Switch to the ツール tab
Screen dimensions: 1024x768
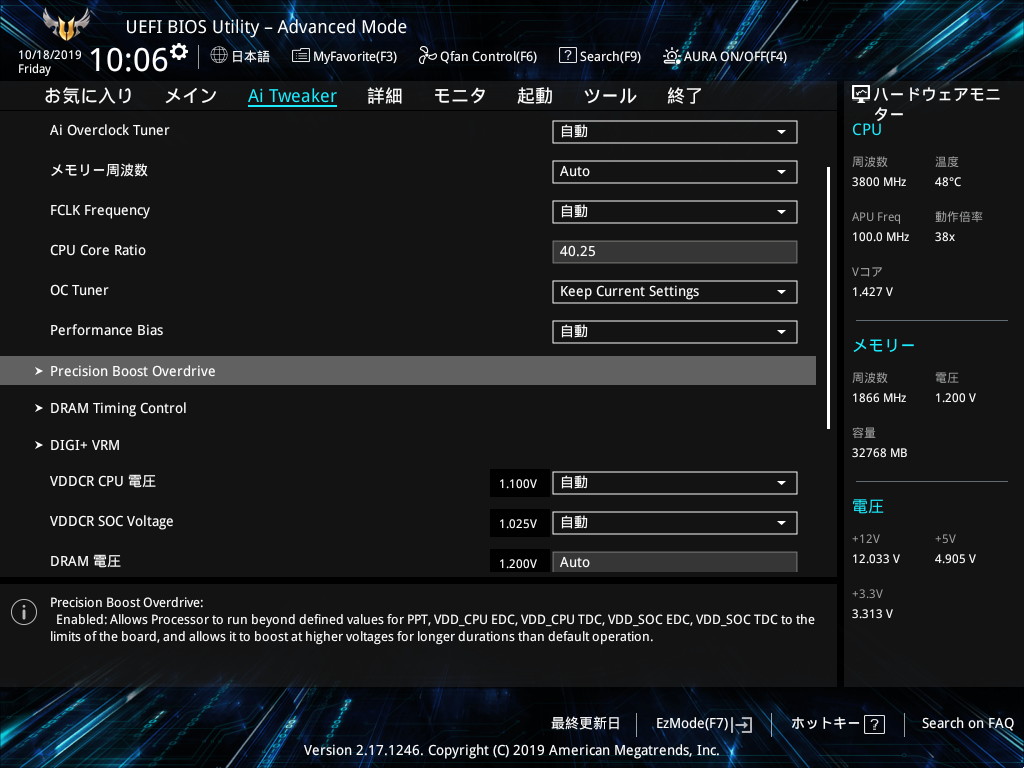click(610, 96)
